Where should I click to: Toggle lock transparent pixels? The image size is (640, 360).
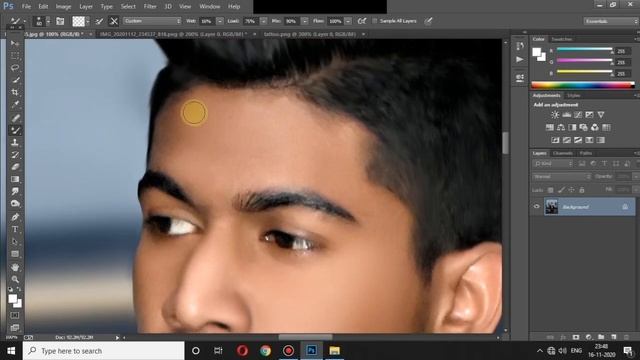[x=551, y=190]
